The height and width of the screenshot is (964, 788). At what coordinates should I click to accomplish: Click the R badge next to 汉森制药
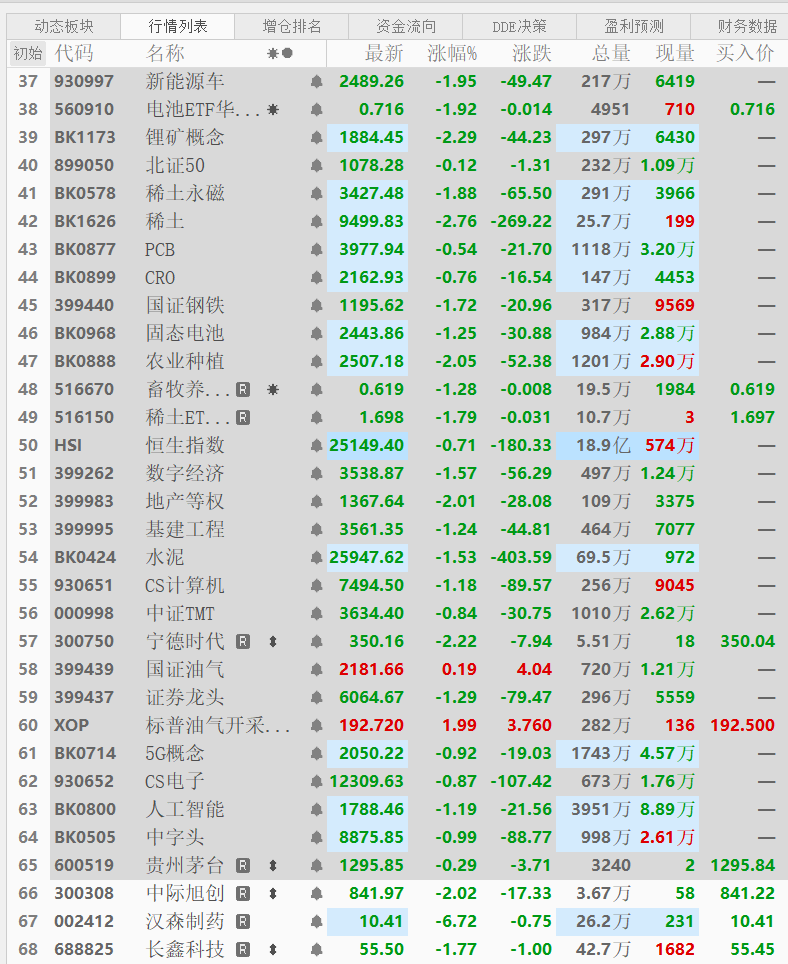click(x=243, y=922)
